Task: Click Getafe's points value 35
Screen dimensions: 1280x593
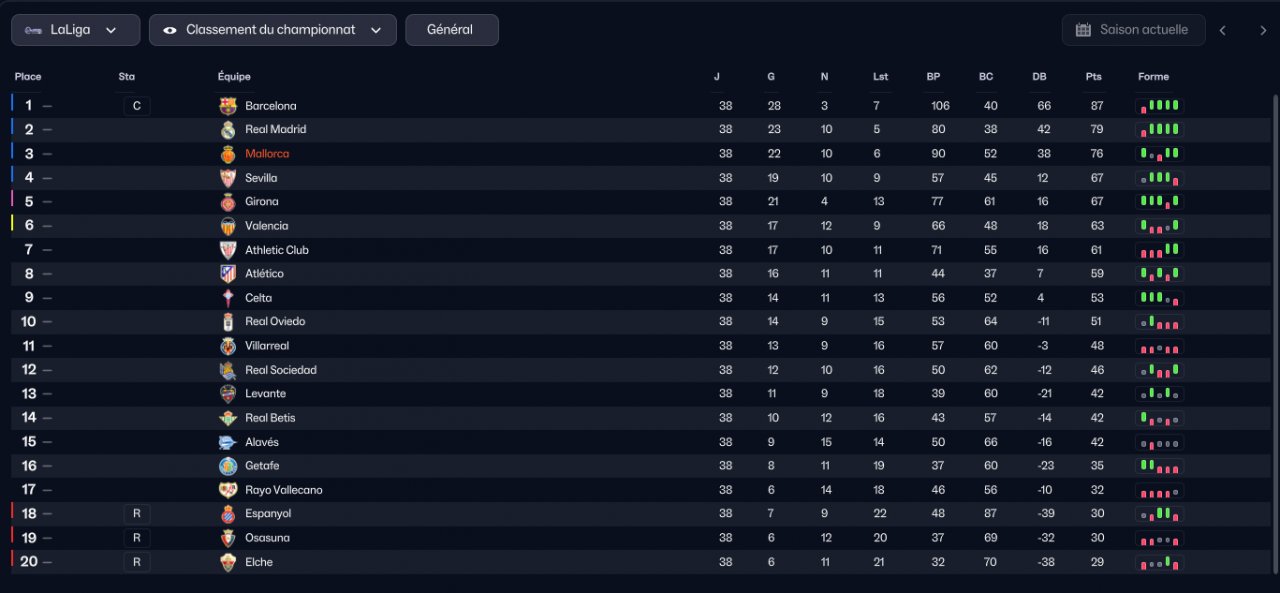Action: pyautogui.click(x=1097, y=466)
